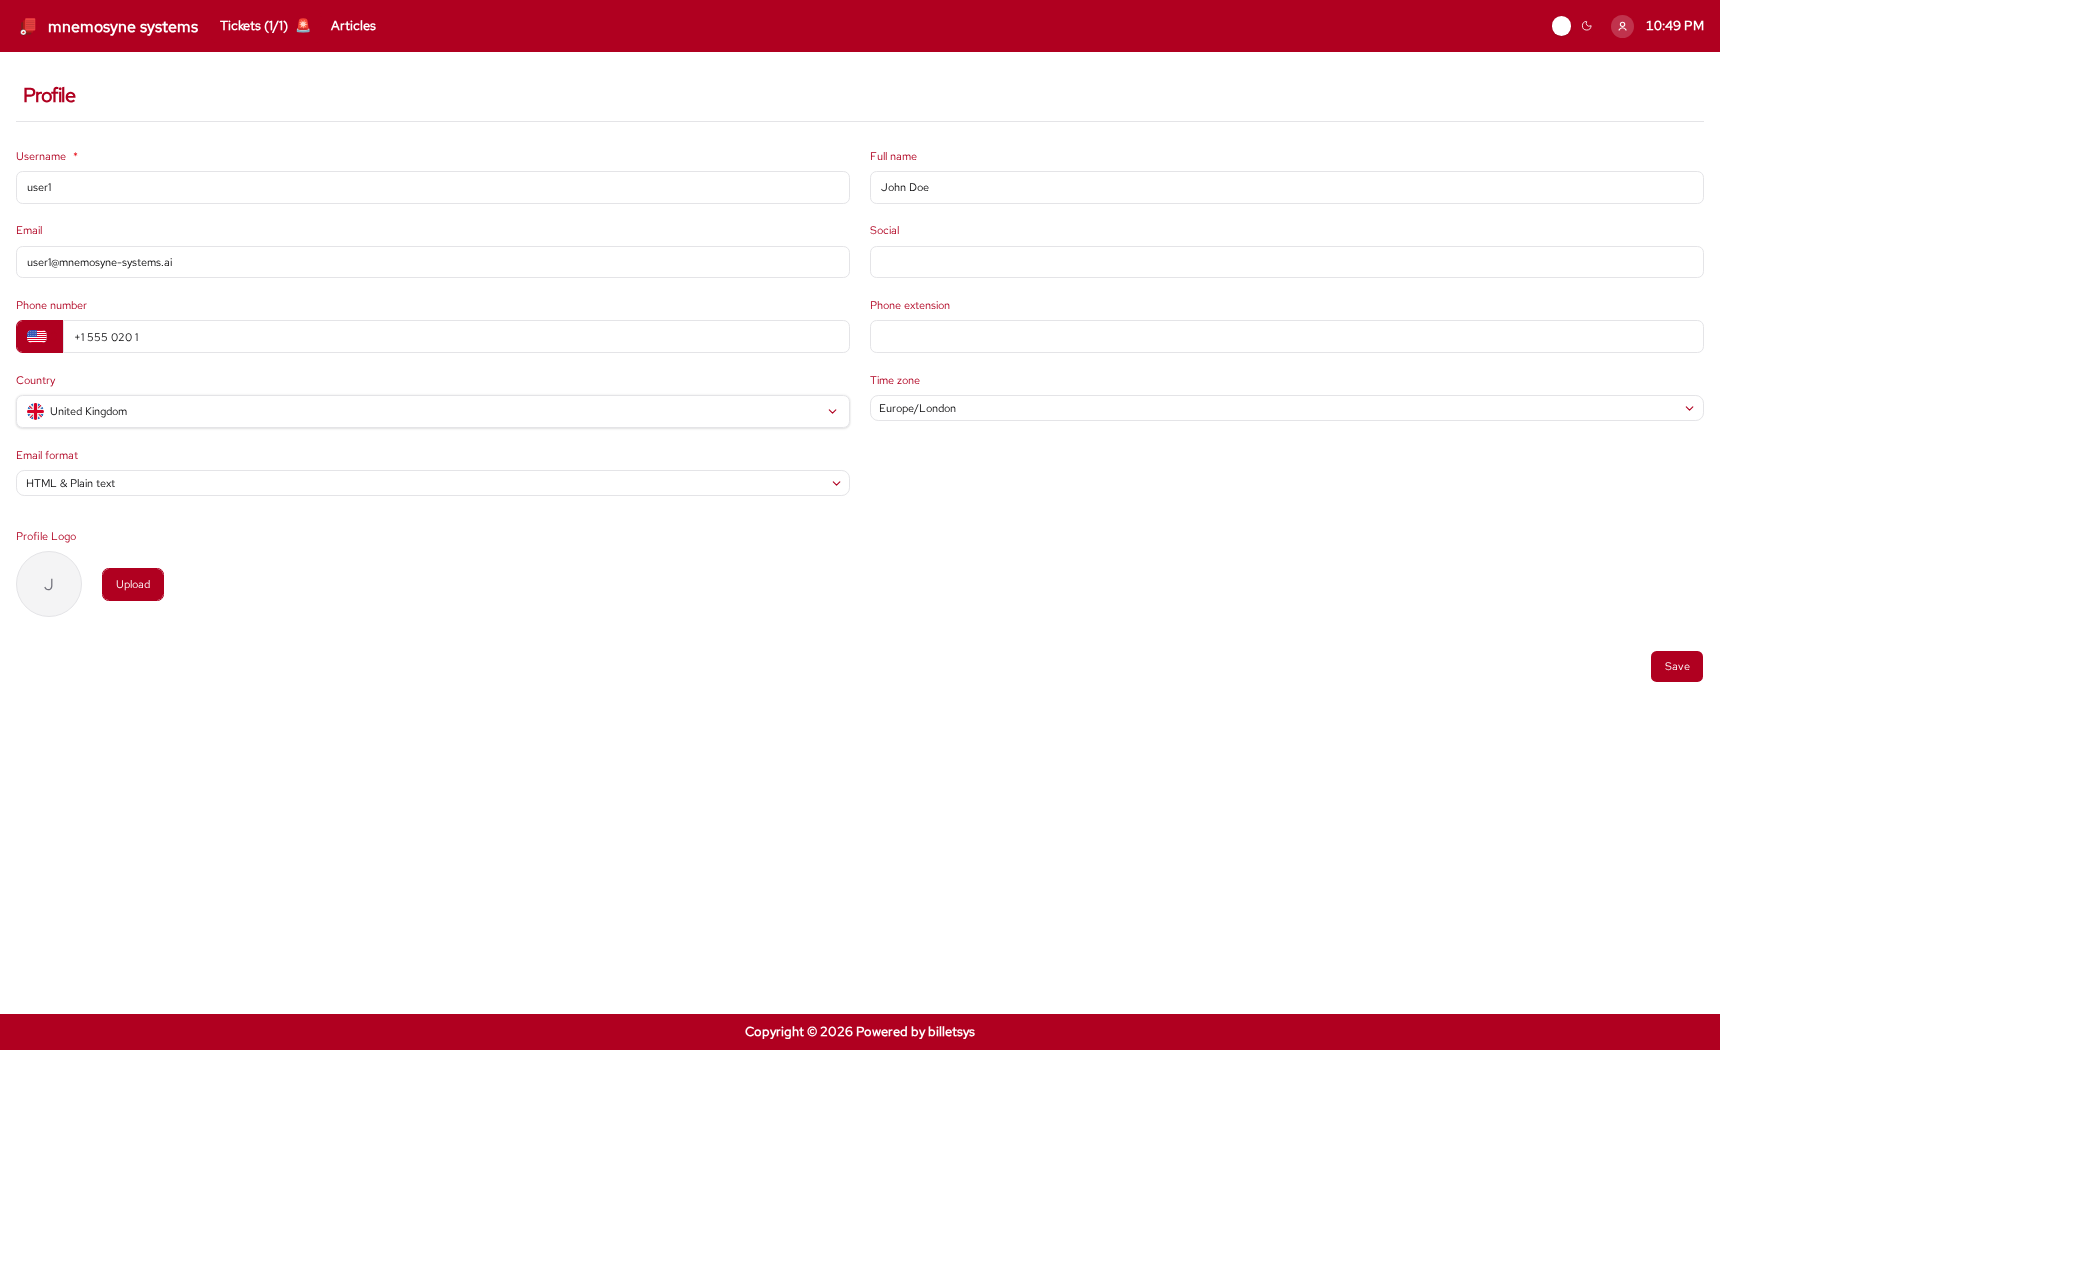Open the phone country flag selector
This screenshot has width=2098, height=1280.
(39, 337)
